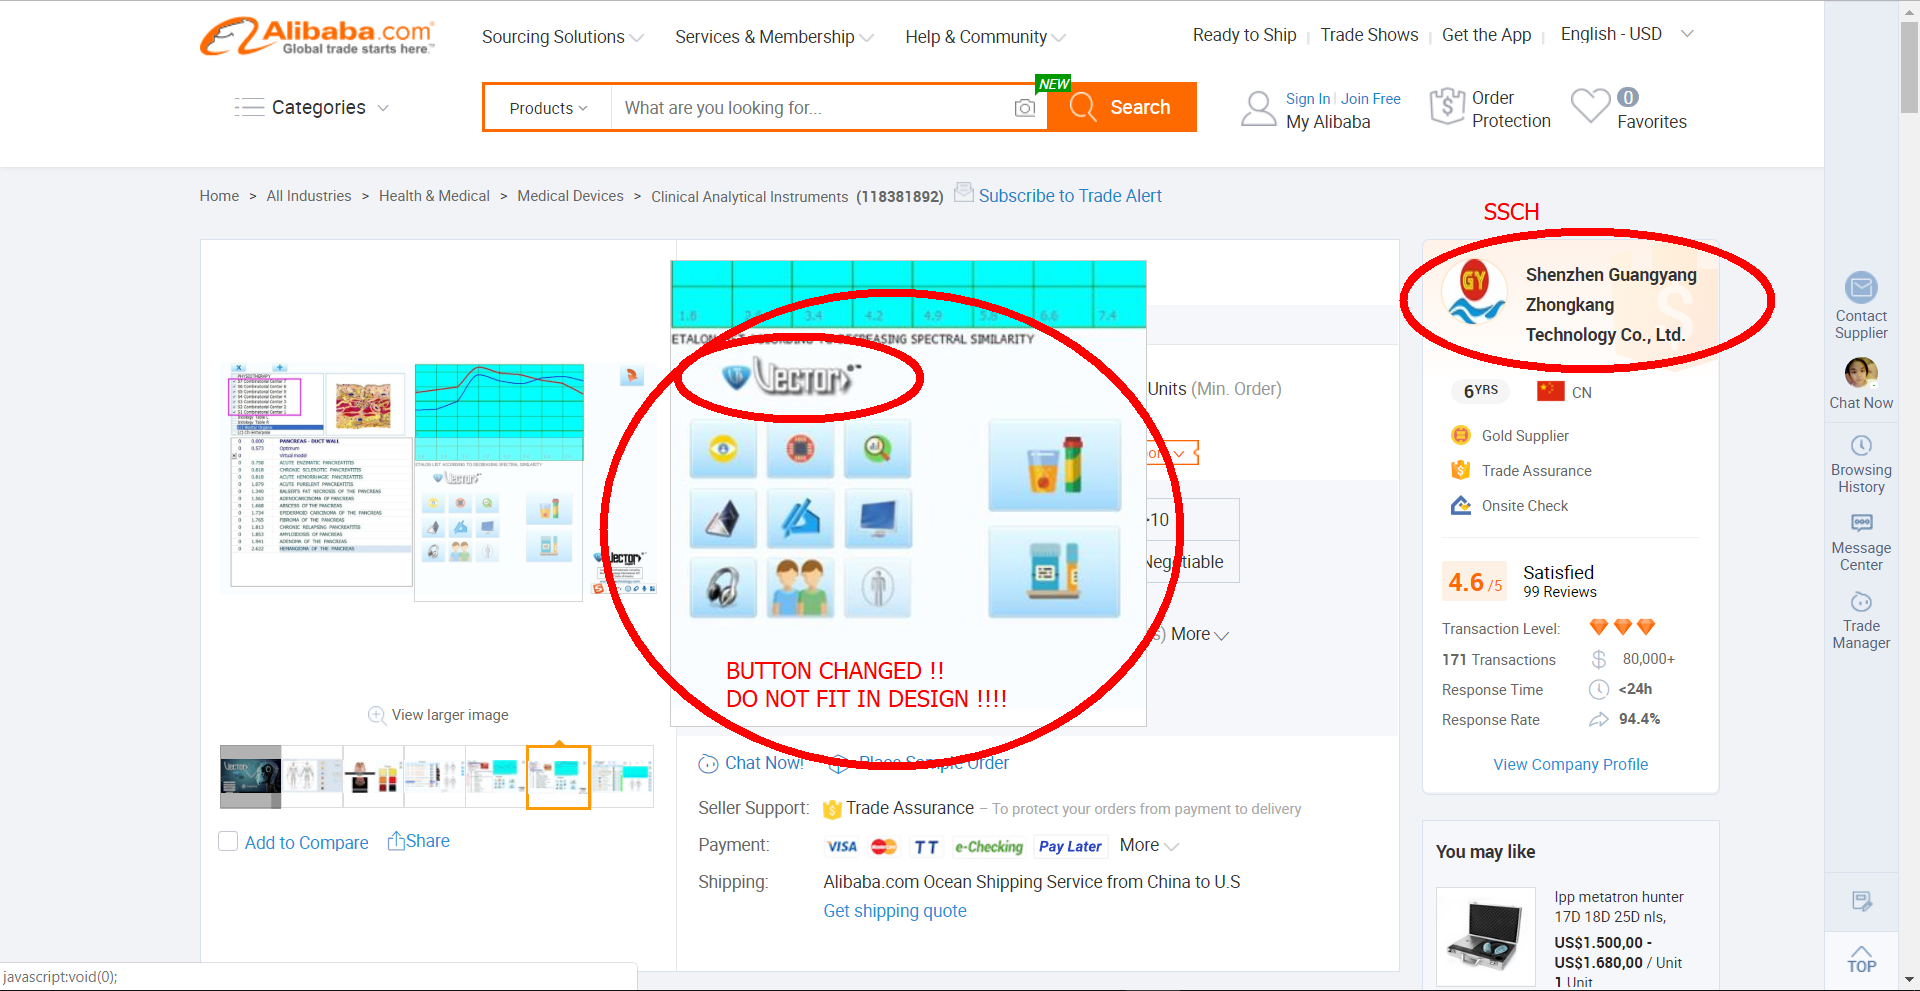The height and width of the screenshot is (991, 1920).
Task: Open Browsing History clock icon
Action: (x=1860, y=446)
